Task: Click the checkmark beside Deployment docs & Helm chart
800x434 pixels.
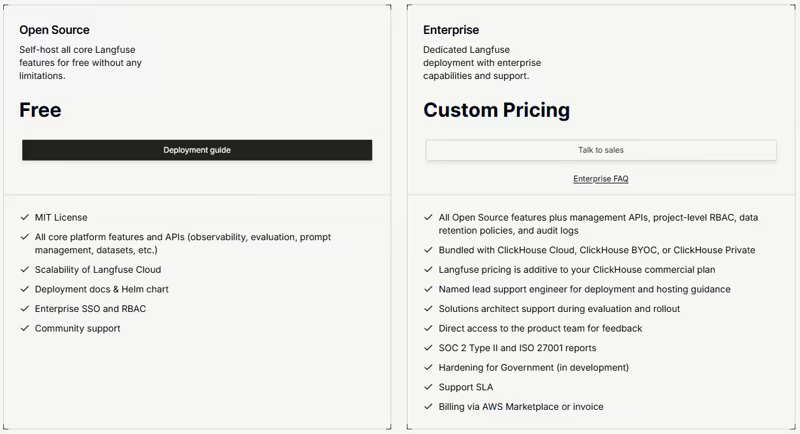Action: [x=24, y=289]
